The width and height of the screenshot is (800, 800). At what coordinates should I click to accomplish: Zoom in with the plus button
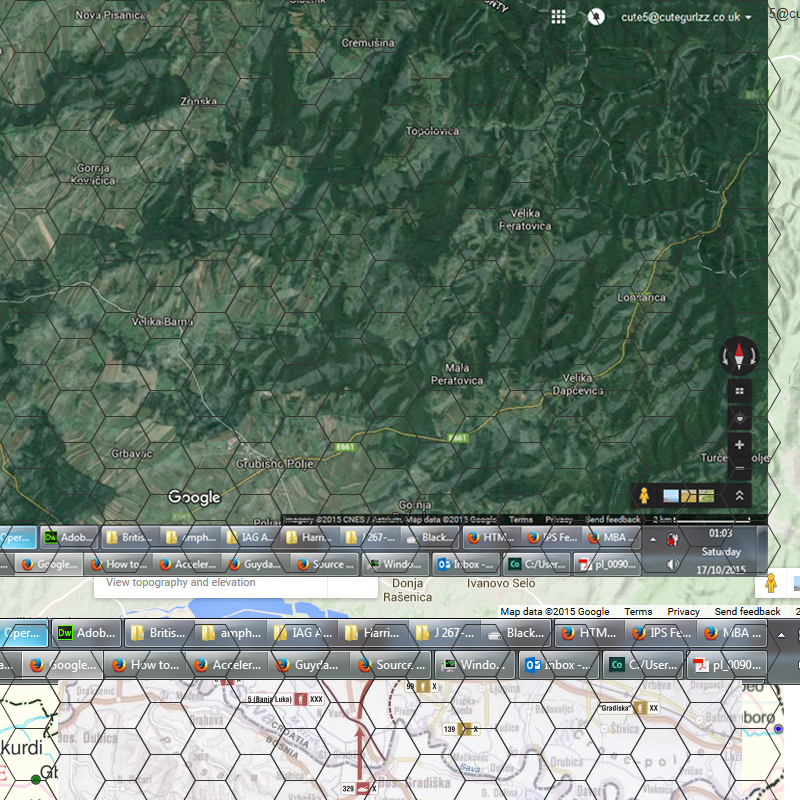click(x=739, y=445)
